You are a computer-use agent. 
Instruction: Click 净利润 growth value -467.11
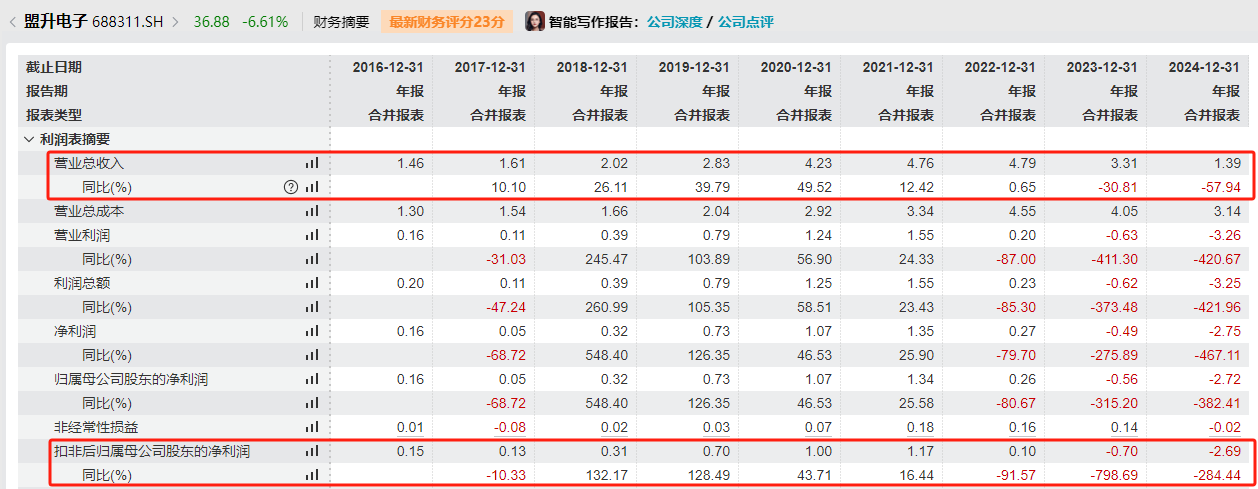pyautogui.click(x=1217, y=355)
